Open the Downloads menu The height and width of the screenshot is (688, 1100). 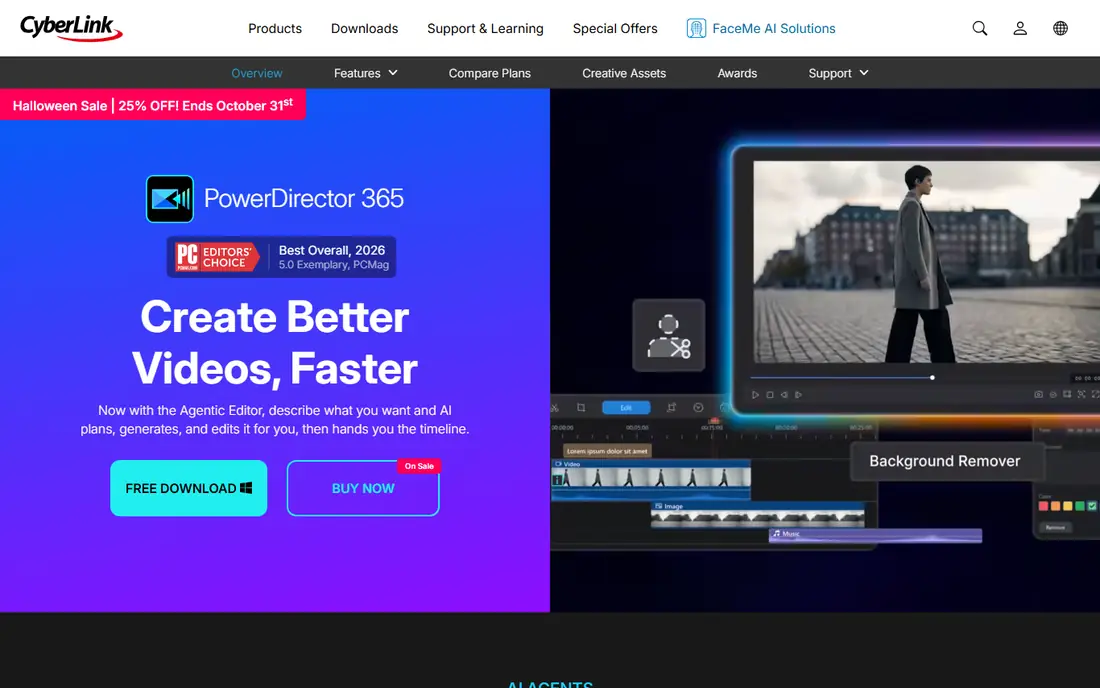(x=364, y=28)
